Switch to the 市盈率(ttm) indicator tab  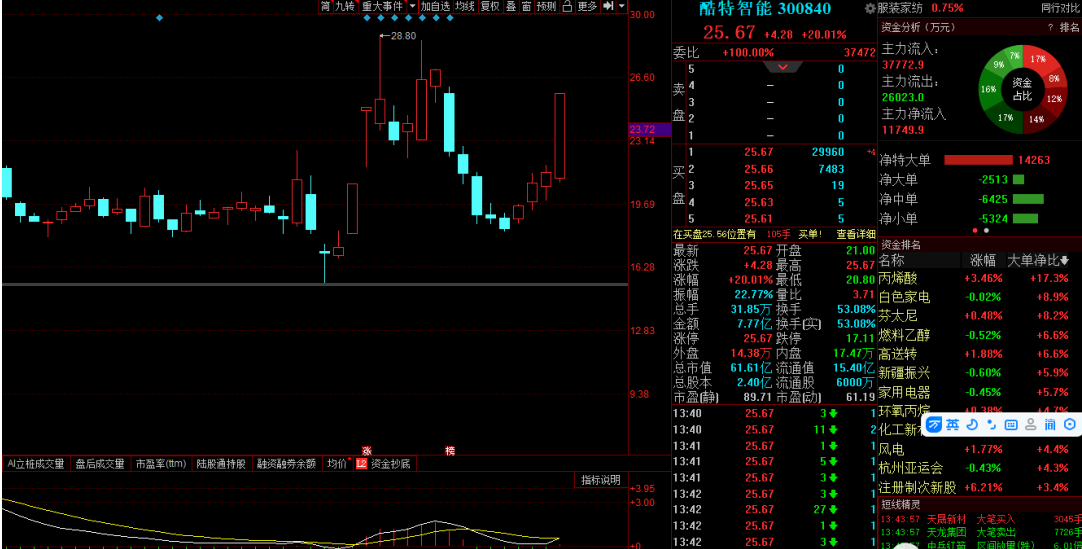(x=161, y=463)
